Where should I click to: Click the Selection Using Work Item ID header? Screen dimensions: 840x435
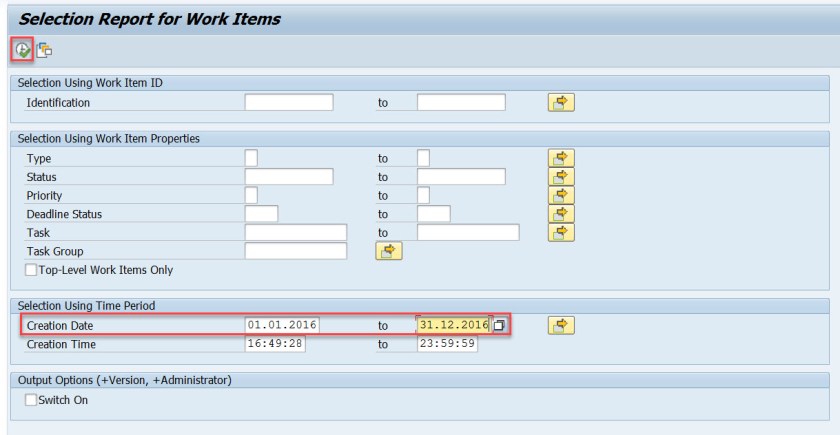tap(90, 83)
